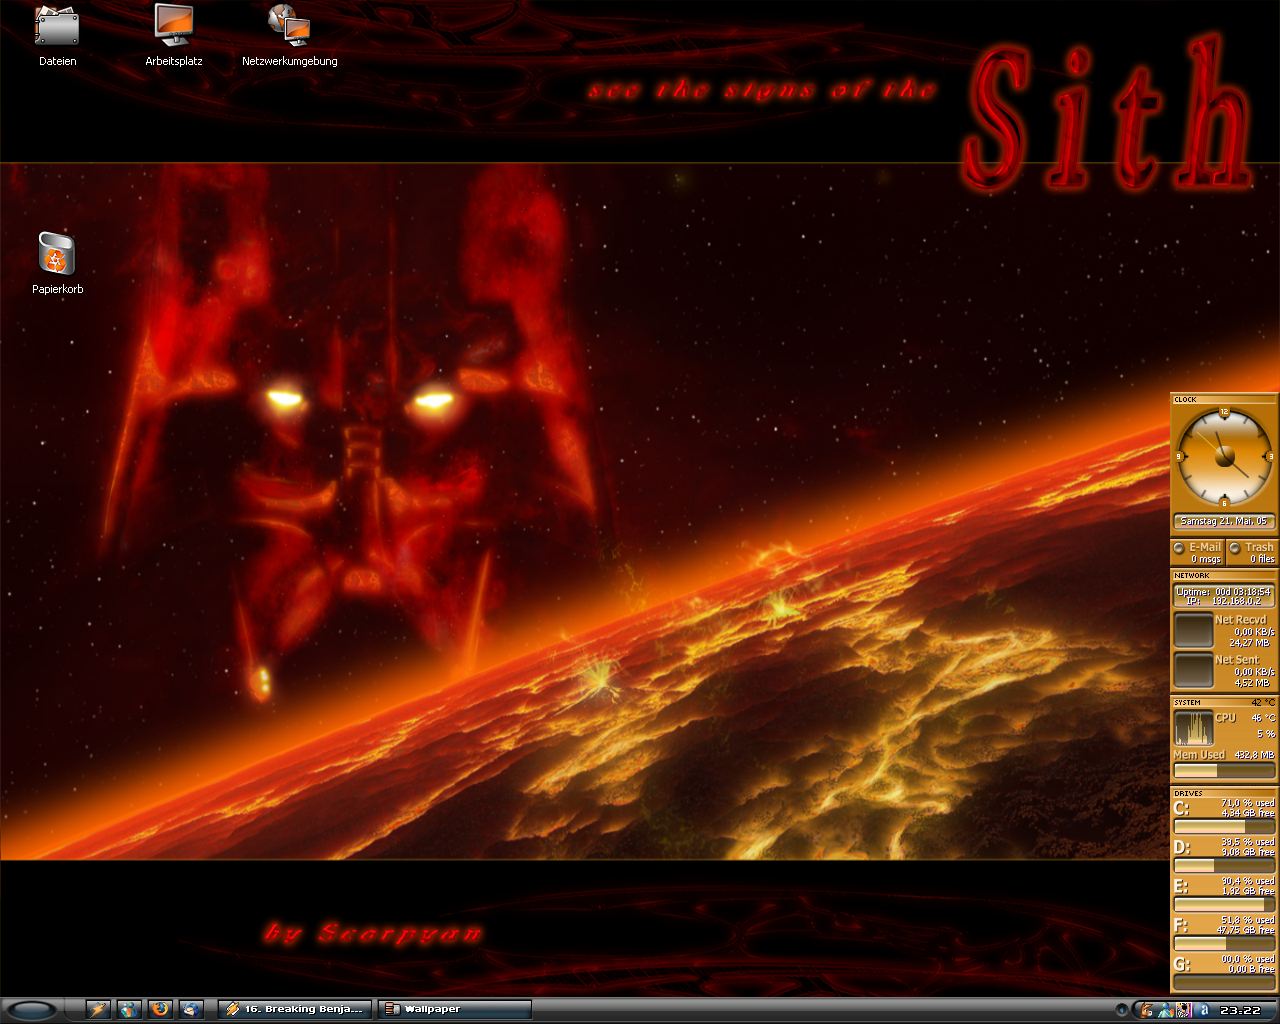This screenshot has width=1280, height=1024.
Task: Click the NETWORK section header
Action: click(1224, 576)
